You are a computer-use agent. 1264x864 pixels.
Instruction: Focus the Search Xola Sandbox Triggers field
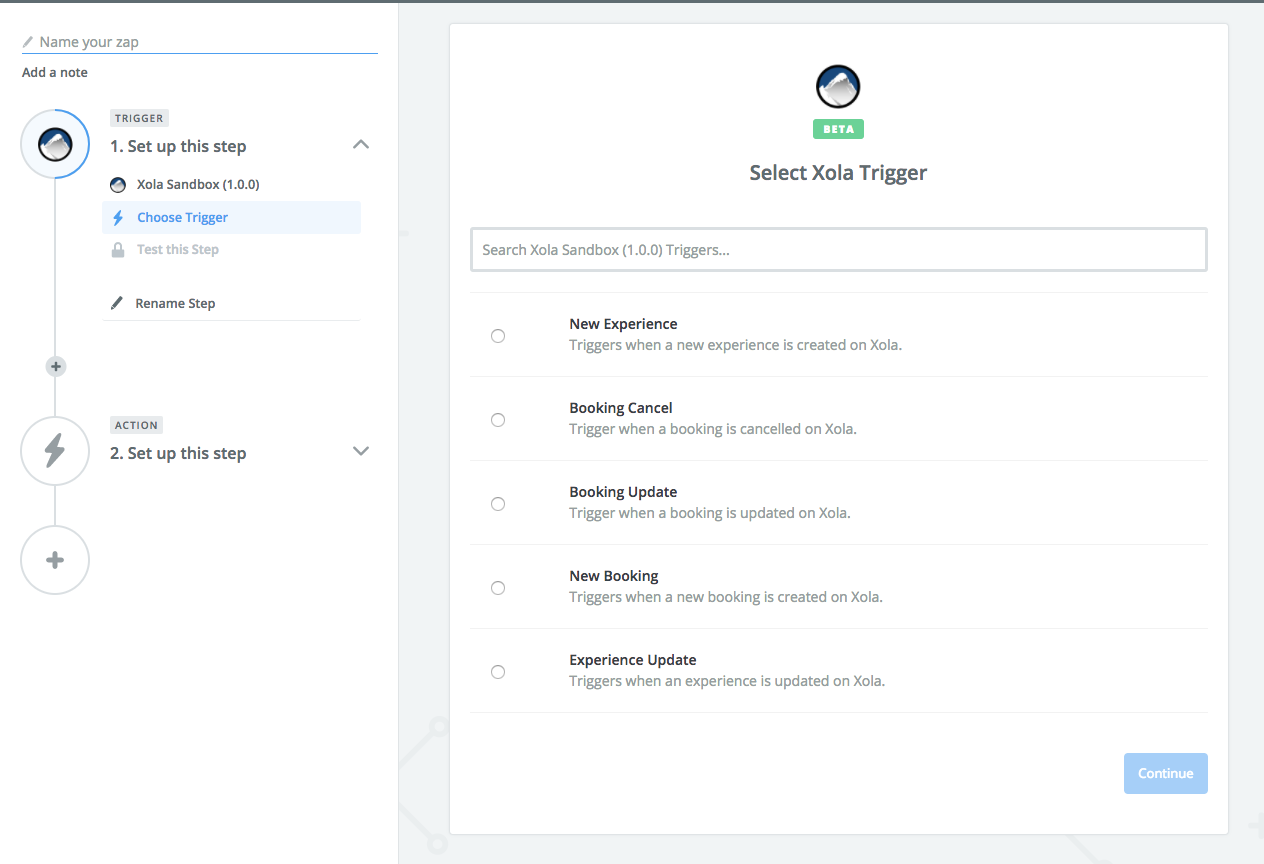pos(838,250)
